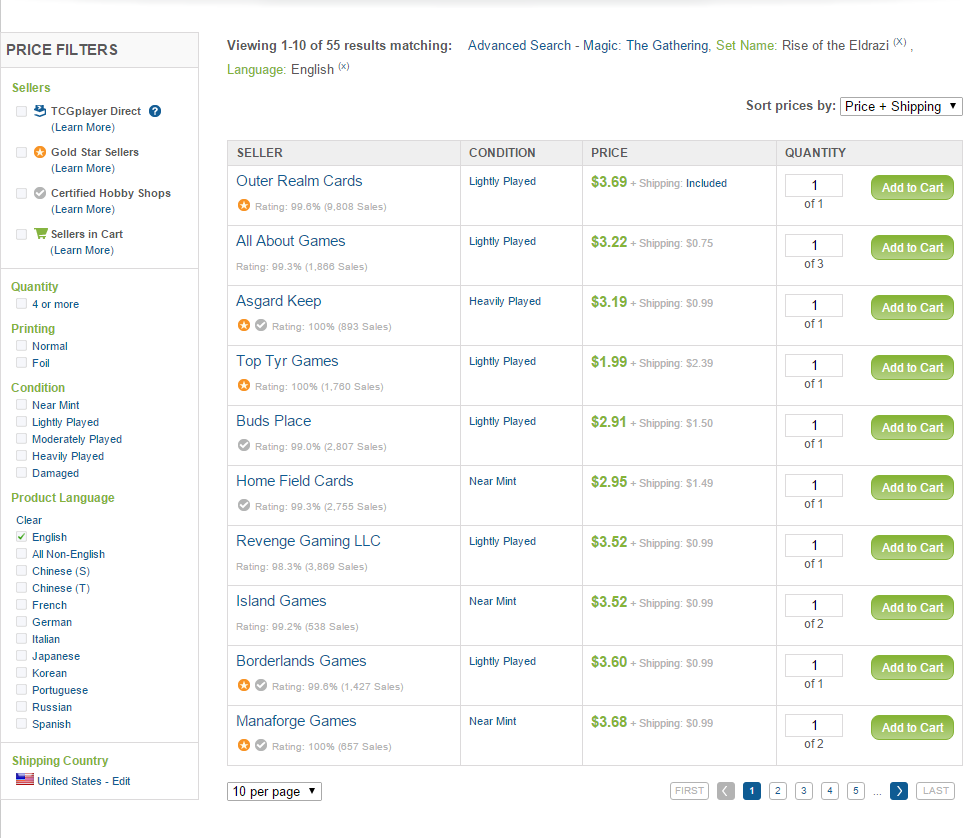Check the All Non-English language filter

click(22, 553)
